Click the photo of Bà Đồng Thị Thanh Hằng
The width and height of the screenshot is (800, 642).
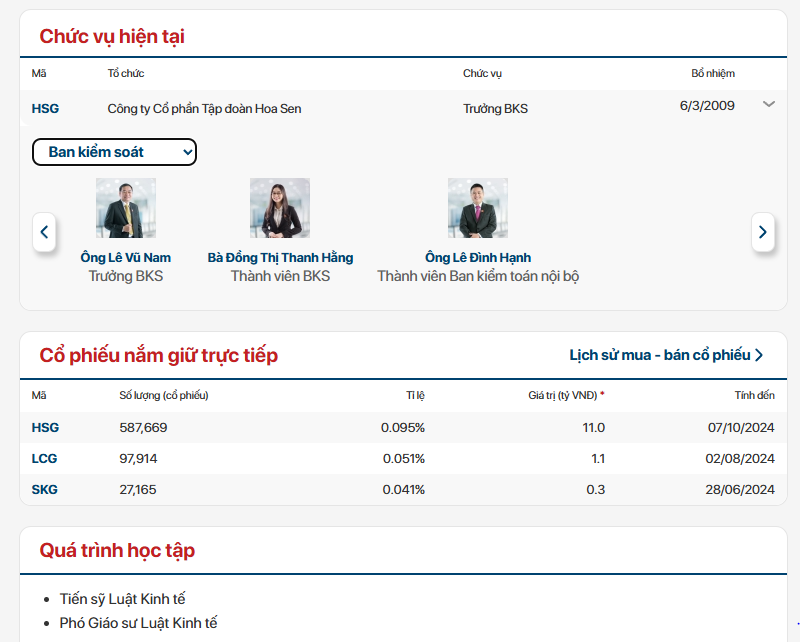280,208
